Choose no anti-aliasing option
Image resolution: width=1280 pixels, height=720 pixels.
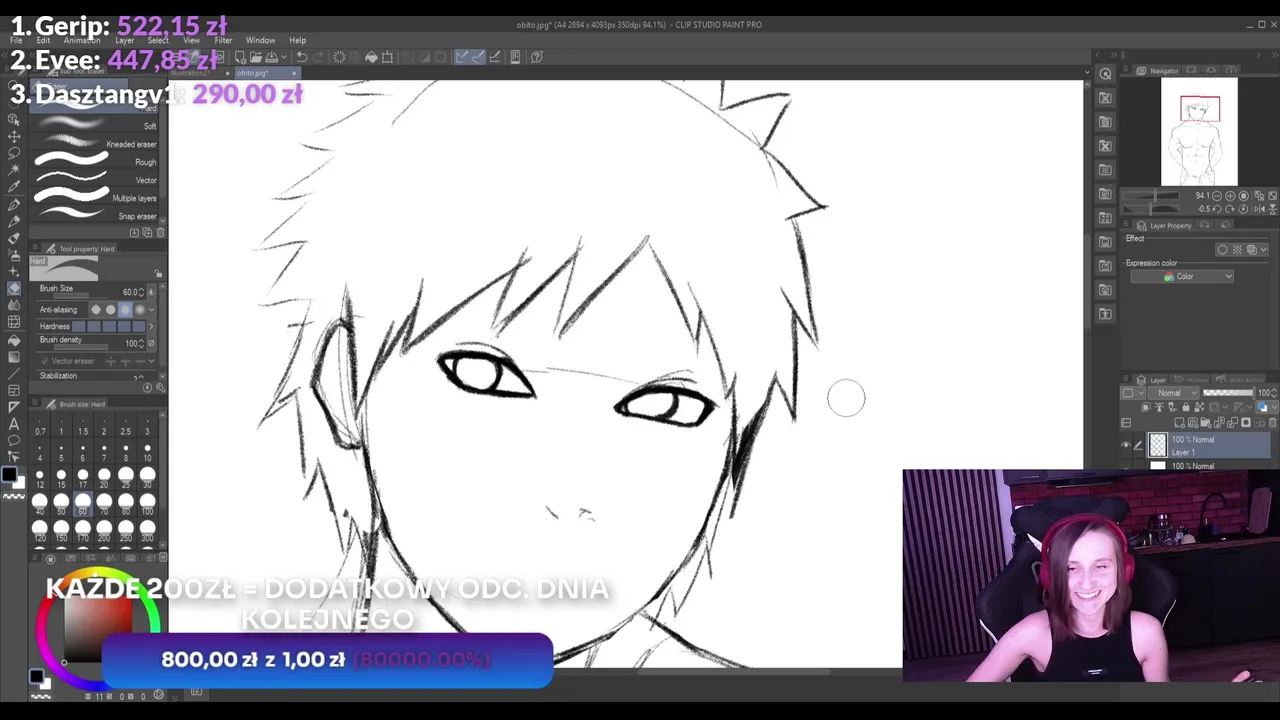96,309
